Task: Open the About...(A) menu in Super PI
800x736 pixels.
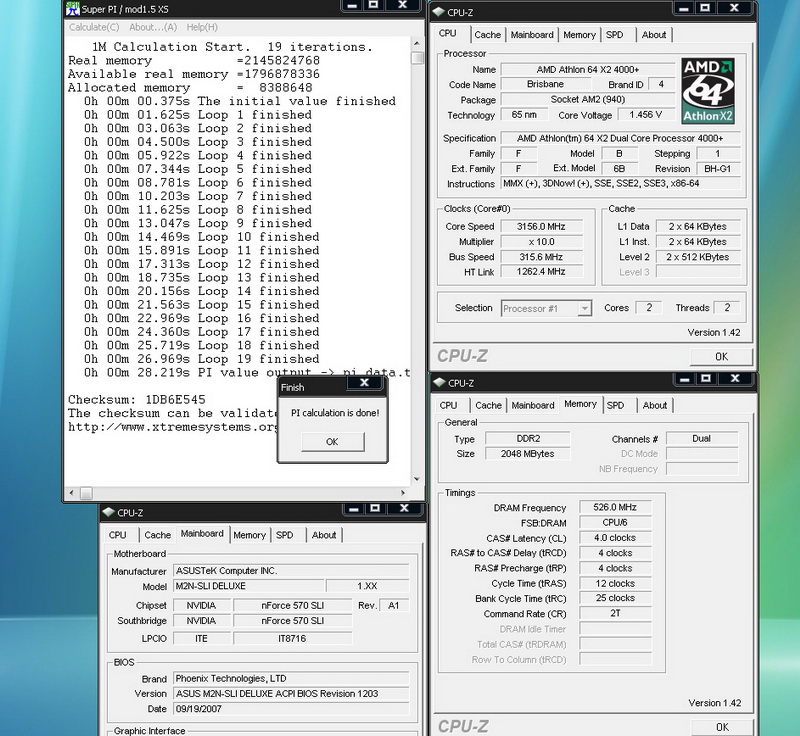Action: (x=153, y=27)
